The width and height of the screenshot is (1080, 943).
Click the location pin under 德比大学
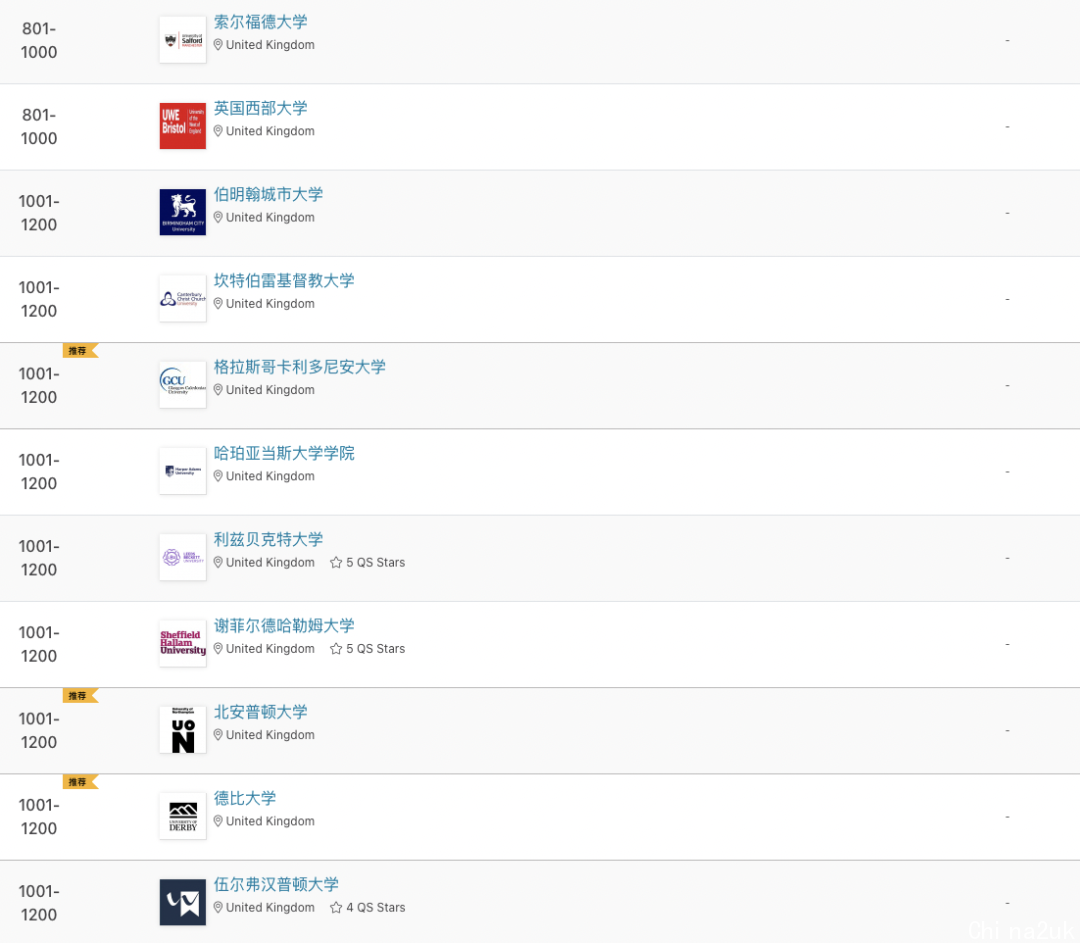point(218,821)
